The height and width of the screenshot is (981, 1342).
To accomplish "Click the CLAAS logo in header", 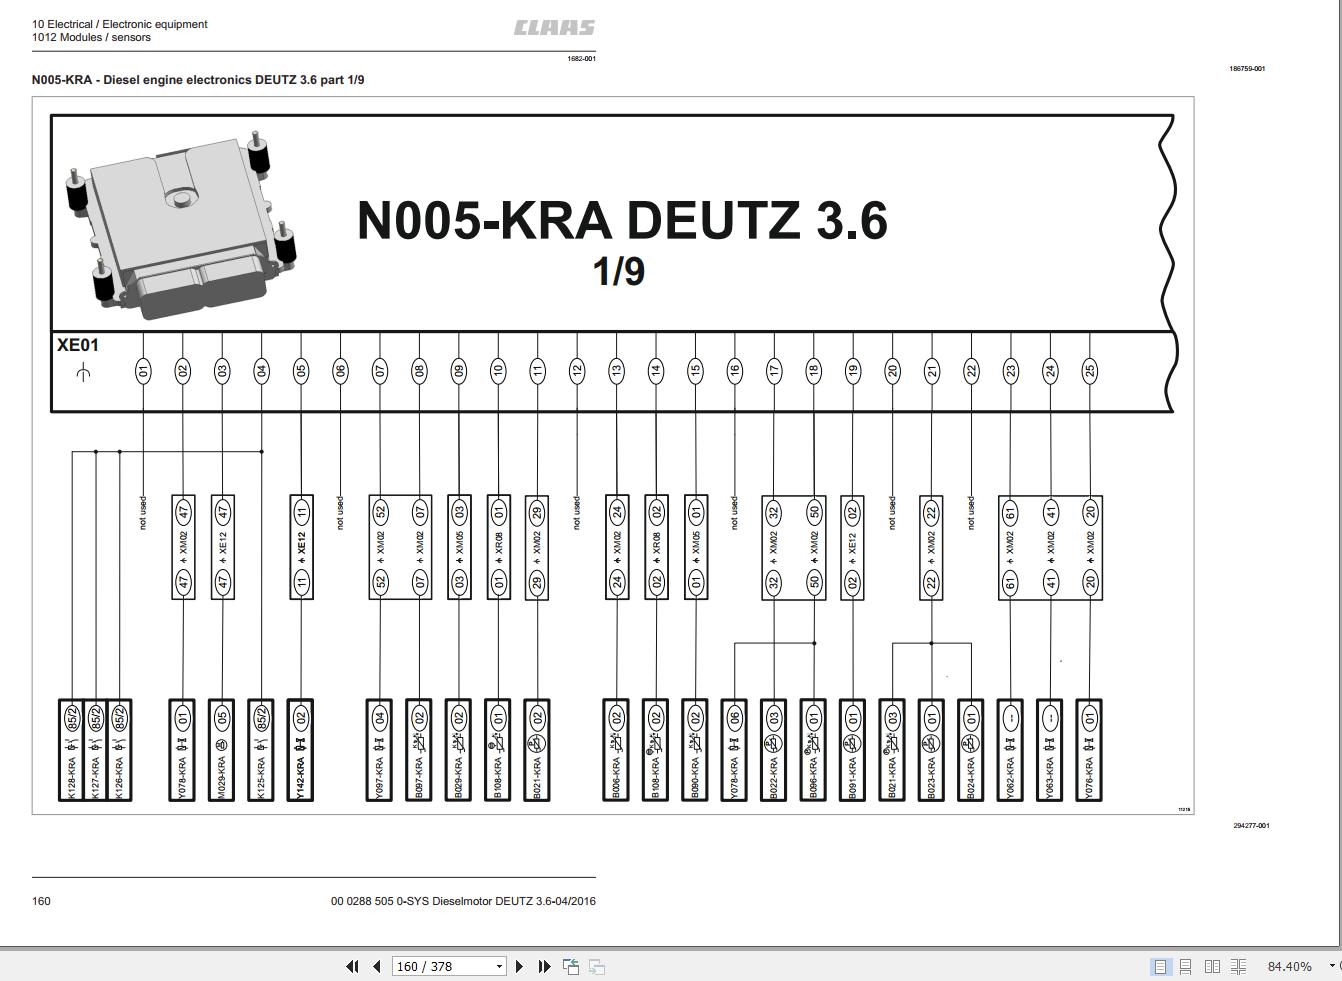I will (x=555, y=28).
